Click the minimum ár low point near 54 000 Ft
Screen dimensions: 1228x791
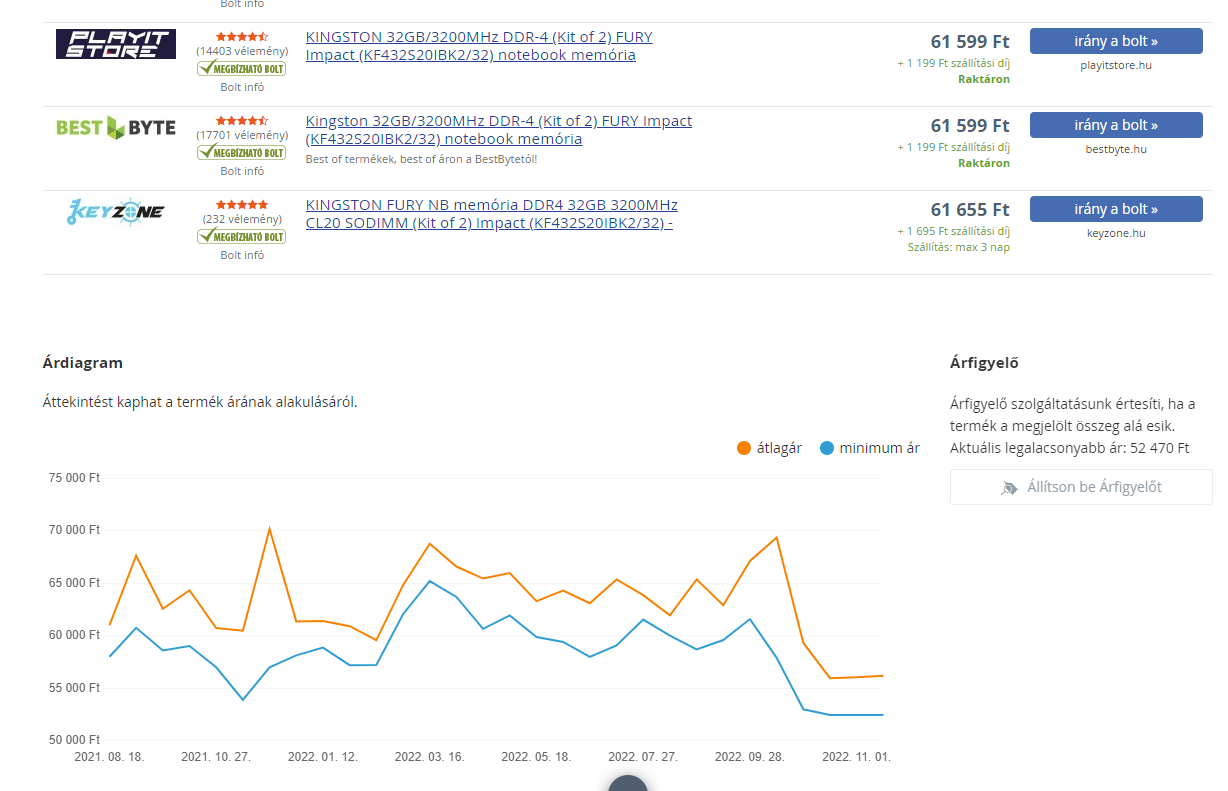point(243,699)
